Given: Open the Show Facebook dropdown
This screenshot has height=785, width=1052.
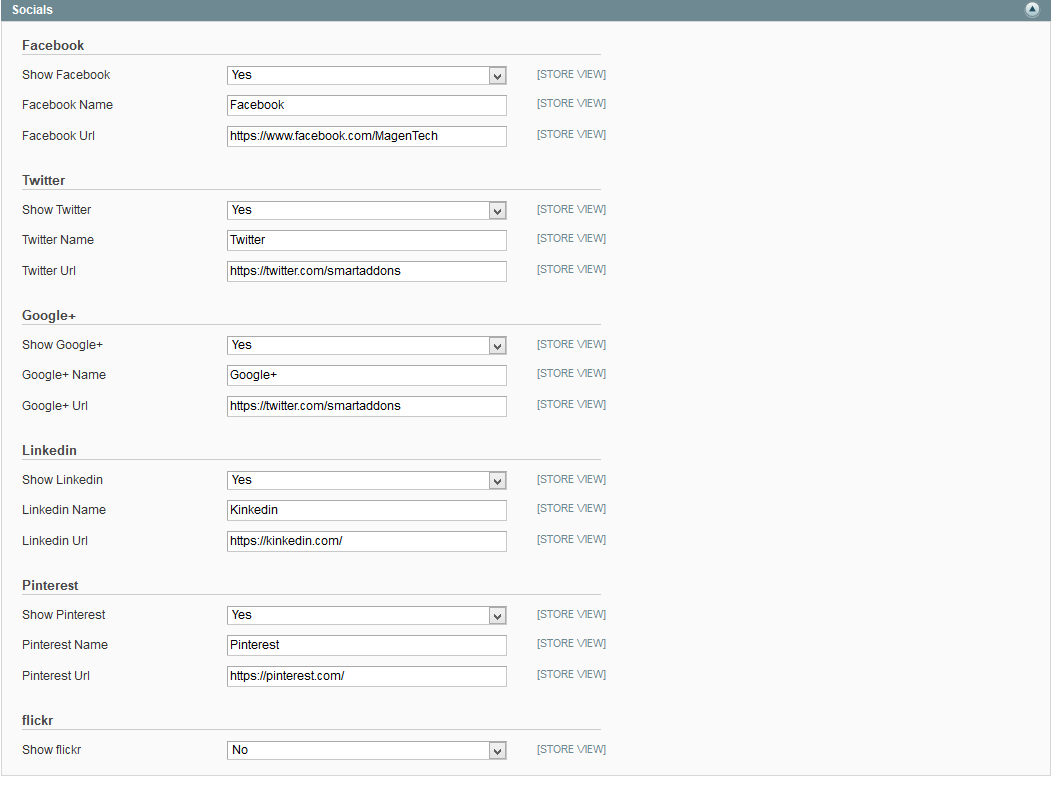Looking at the screenshot, I should (366, 75).
